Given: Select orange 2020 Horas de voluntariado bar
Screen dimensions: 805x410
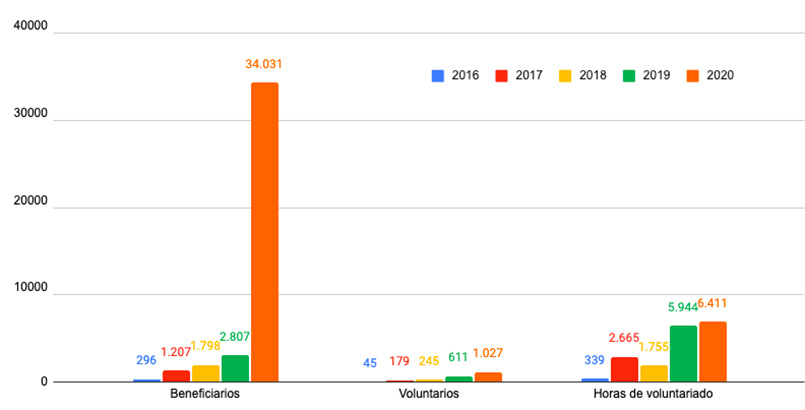Looking at the screenshot, I should 713,352.
